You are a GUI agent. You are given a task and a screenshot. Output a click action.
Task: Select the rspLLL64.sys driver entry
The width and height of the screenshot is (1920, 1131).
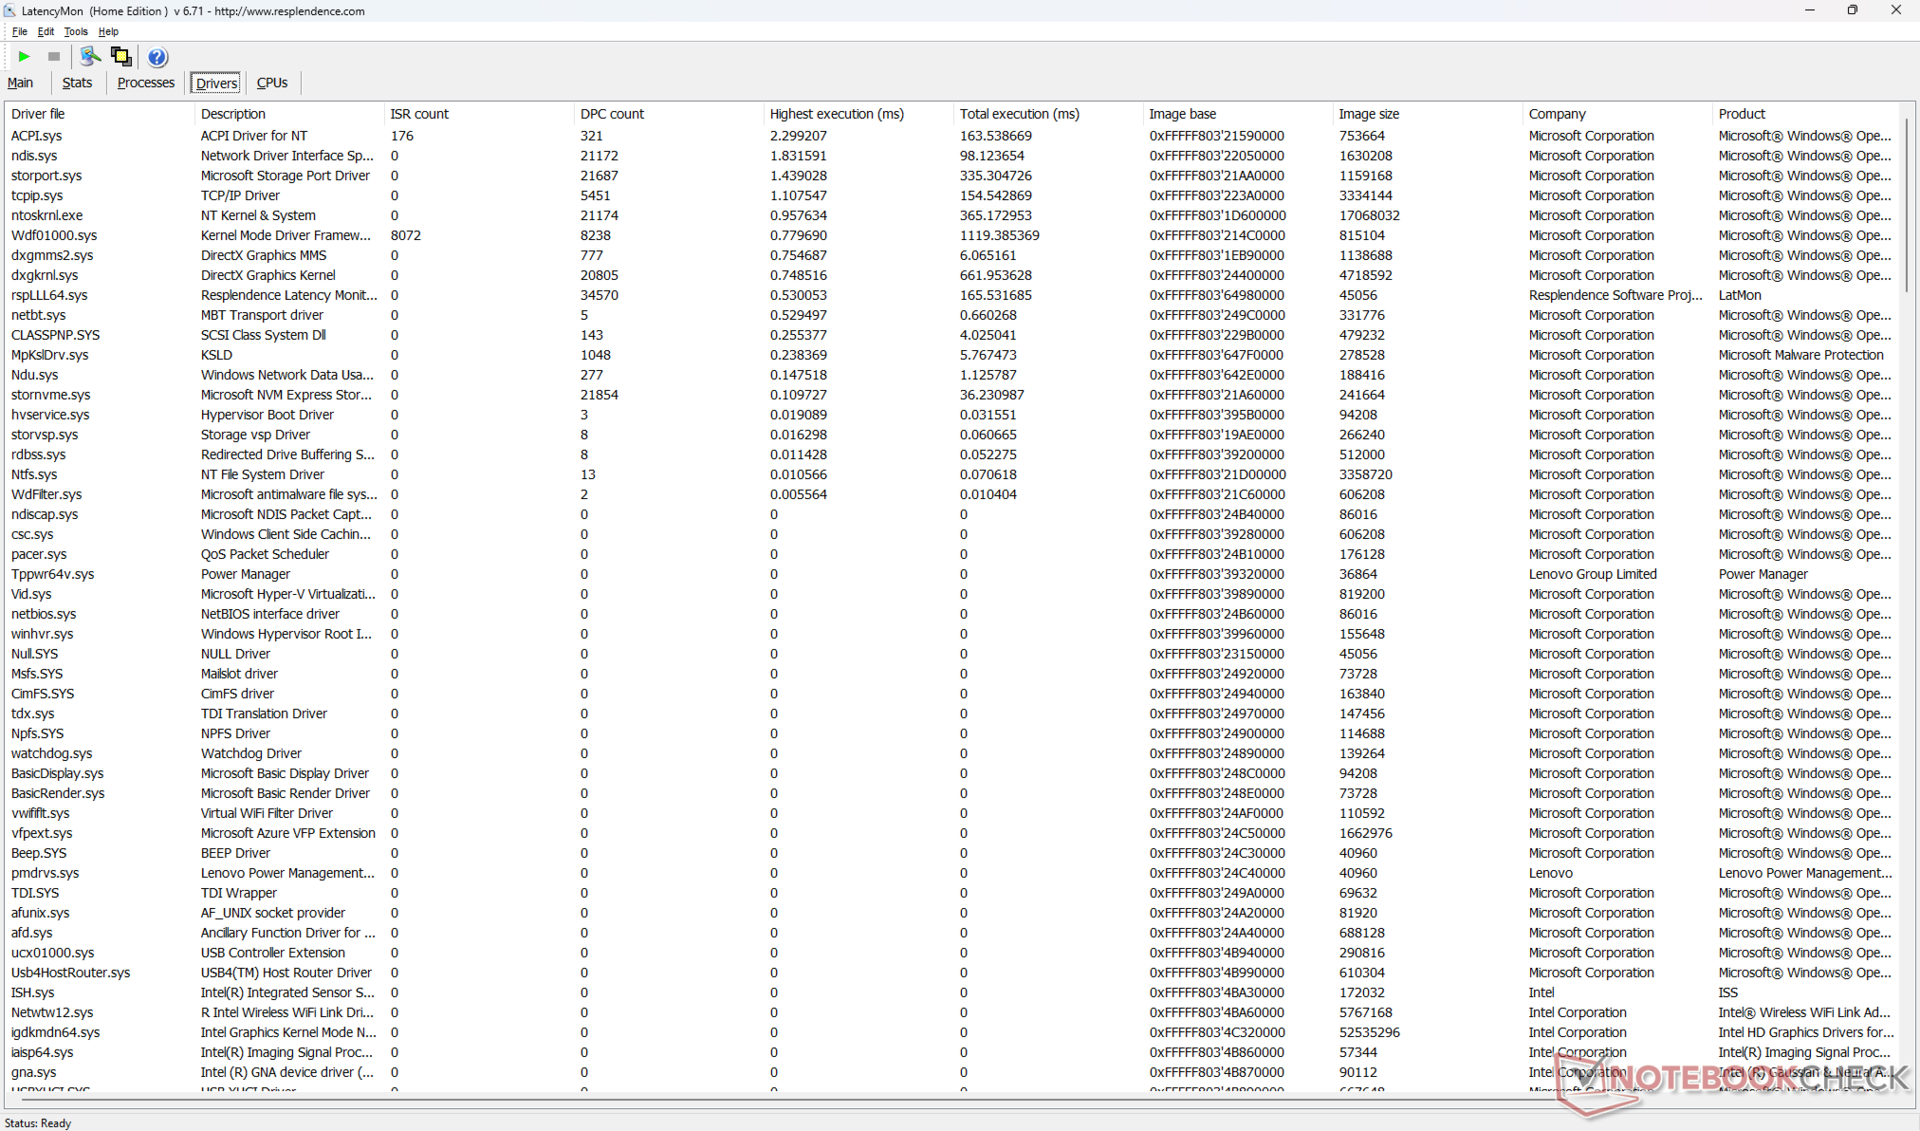(49, 295)
